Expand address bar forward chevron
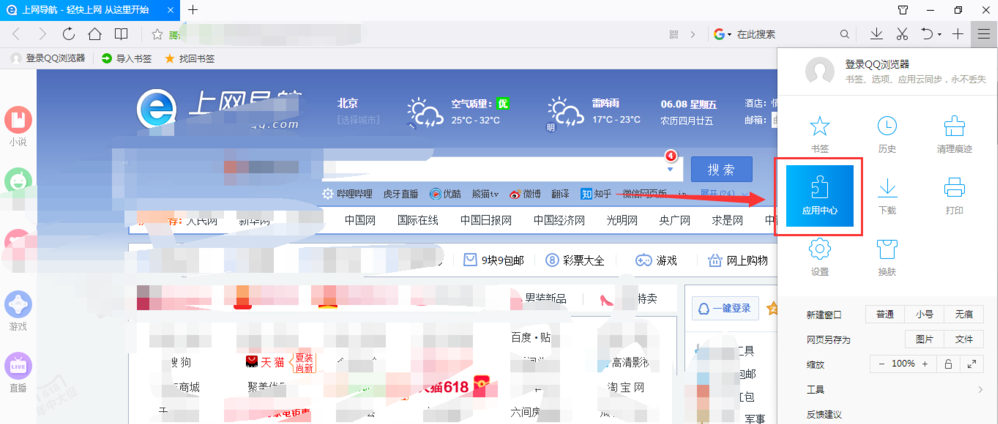The width and height of the screenshot is (998, 424). pyautogui.click(x=693, y=34)
